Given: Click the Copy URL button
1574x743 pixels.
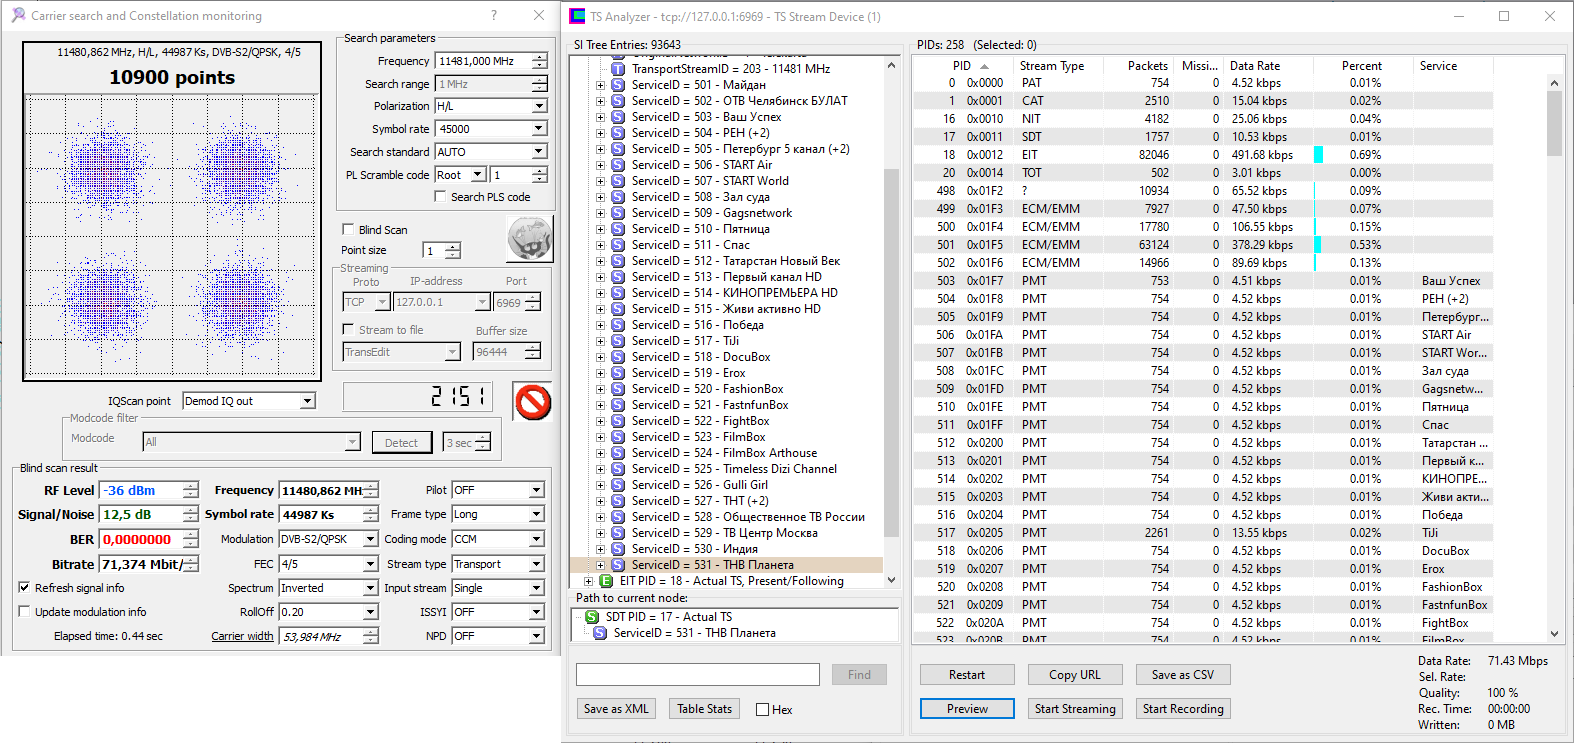Looking at the screenshot, I should (1075, 675).
